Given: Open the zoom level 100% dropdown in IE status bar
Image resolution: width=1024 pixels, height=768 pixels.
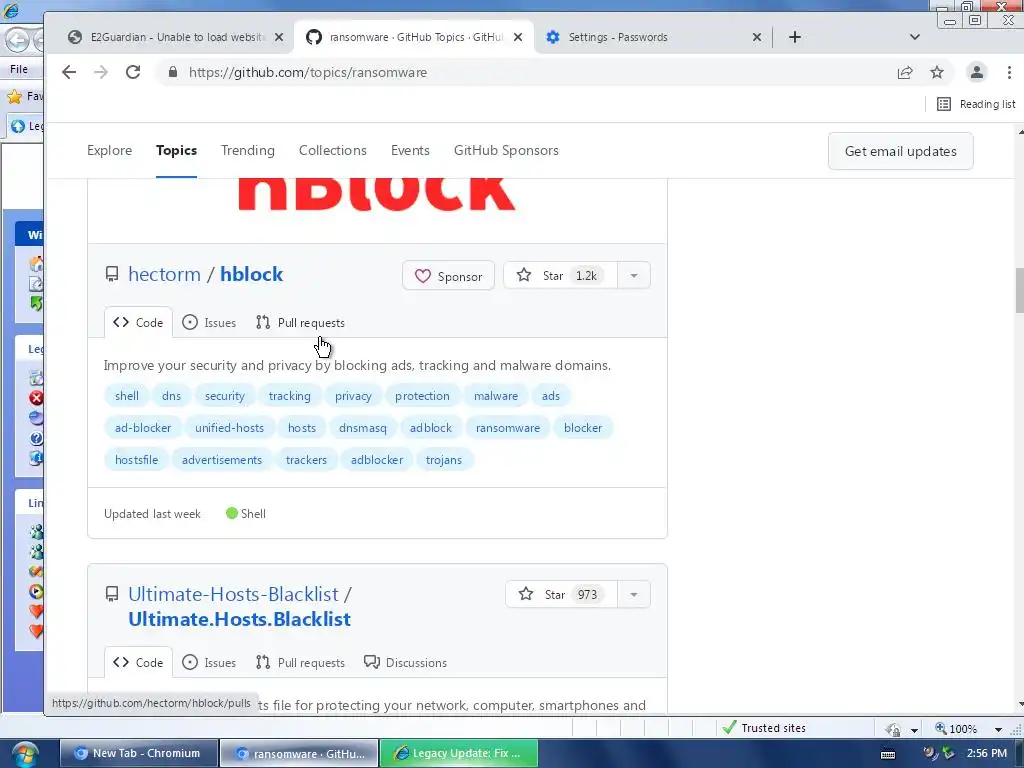Looking at the screenshot, I should [x=998, y=729].
